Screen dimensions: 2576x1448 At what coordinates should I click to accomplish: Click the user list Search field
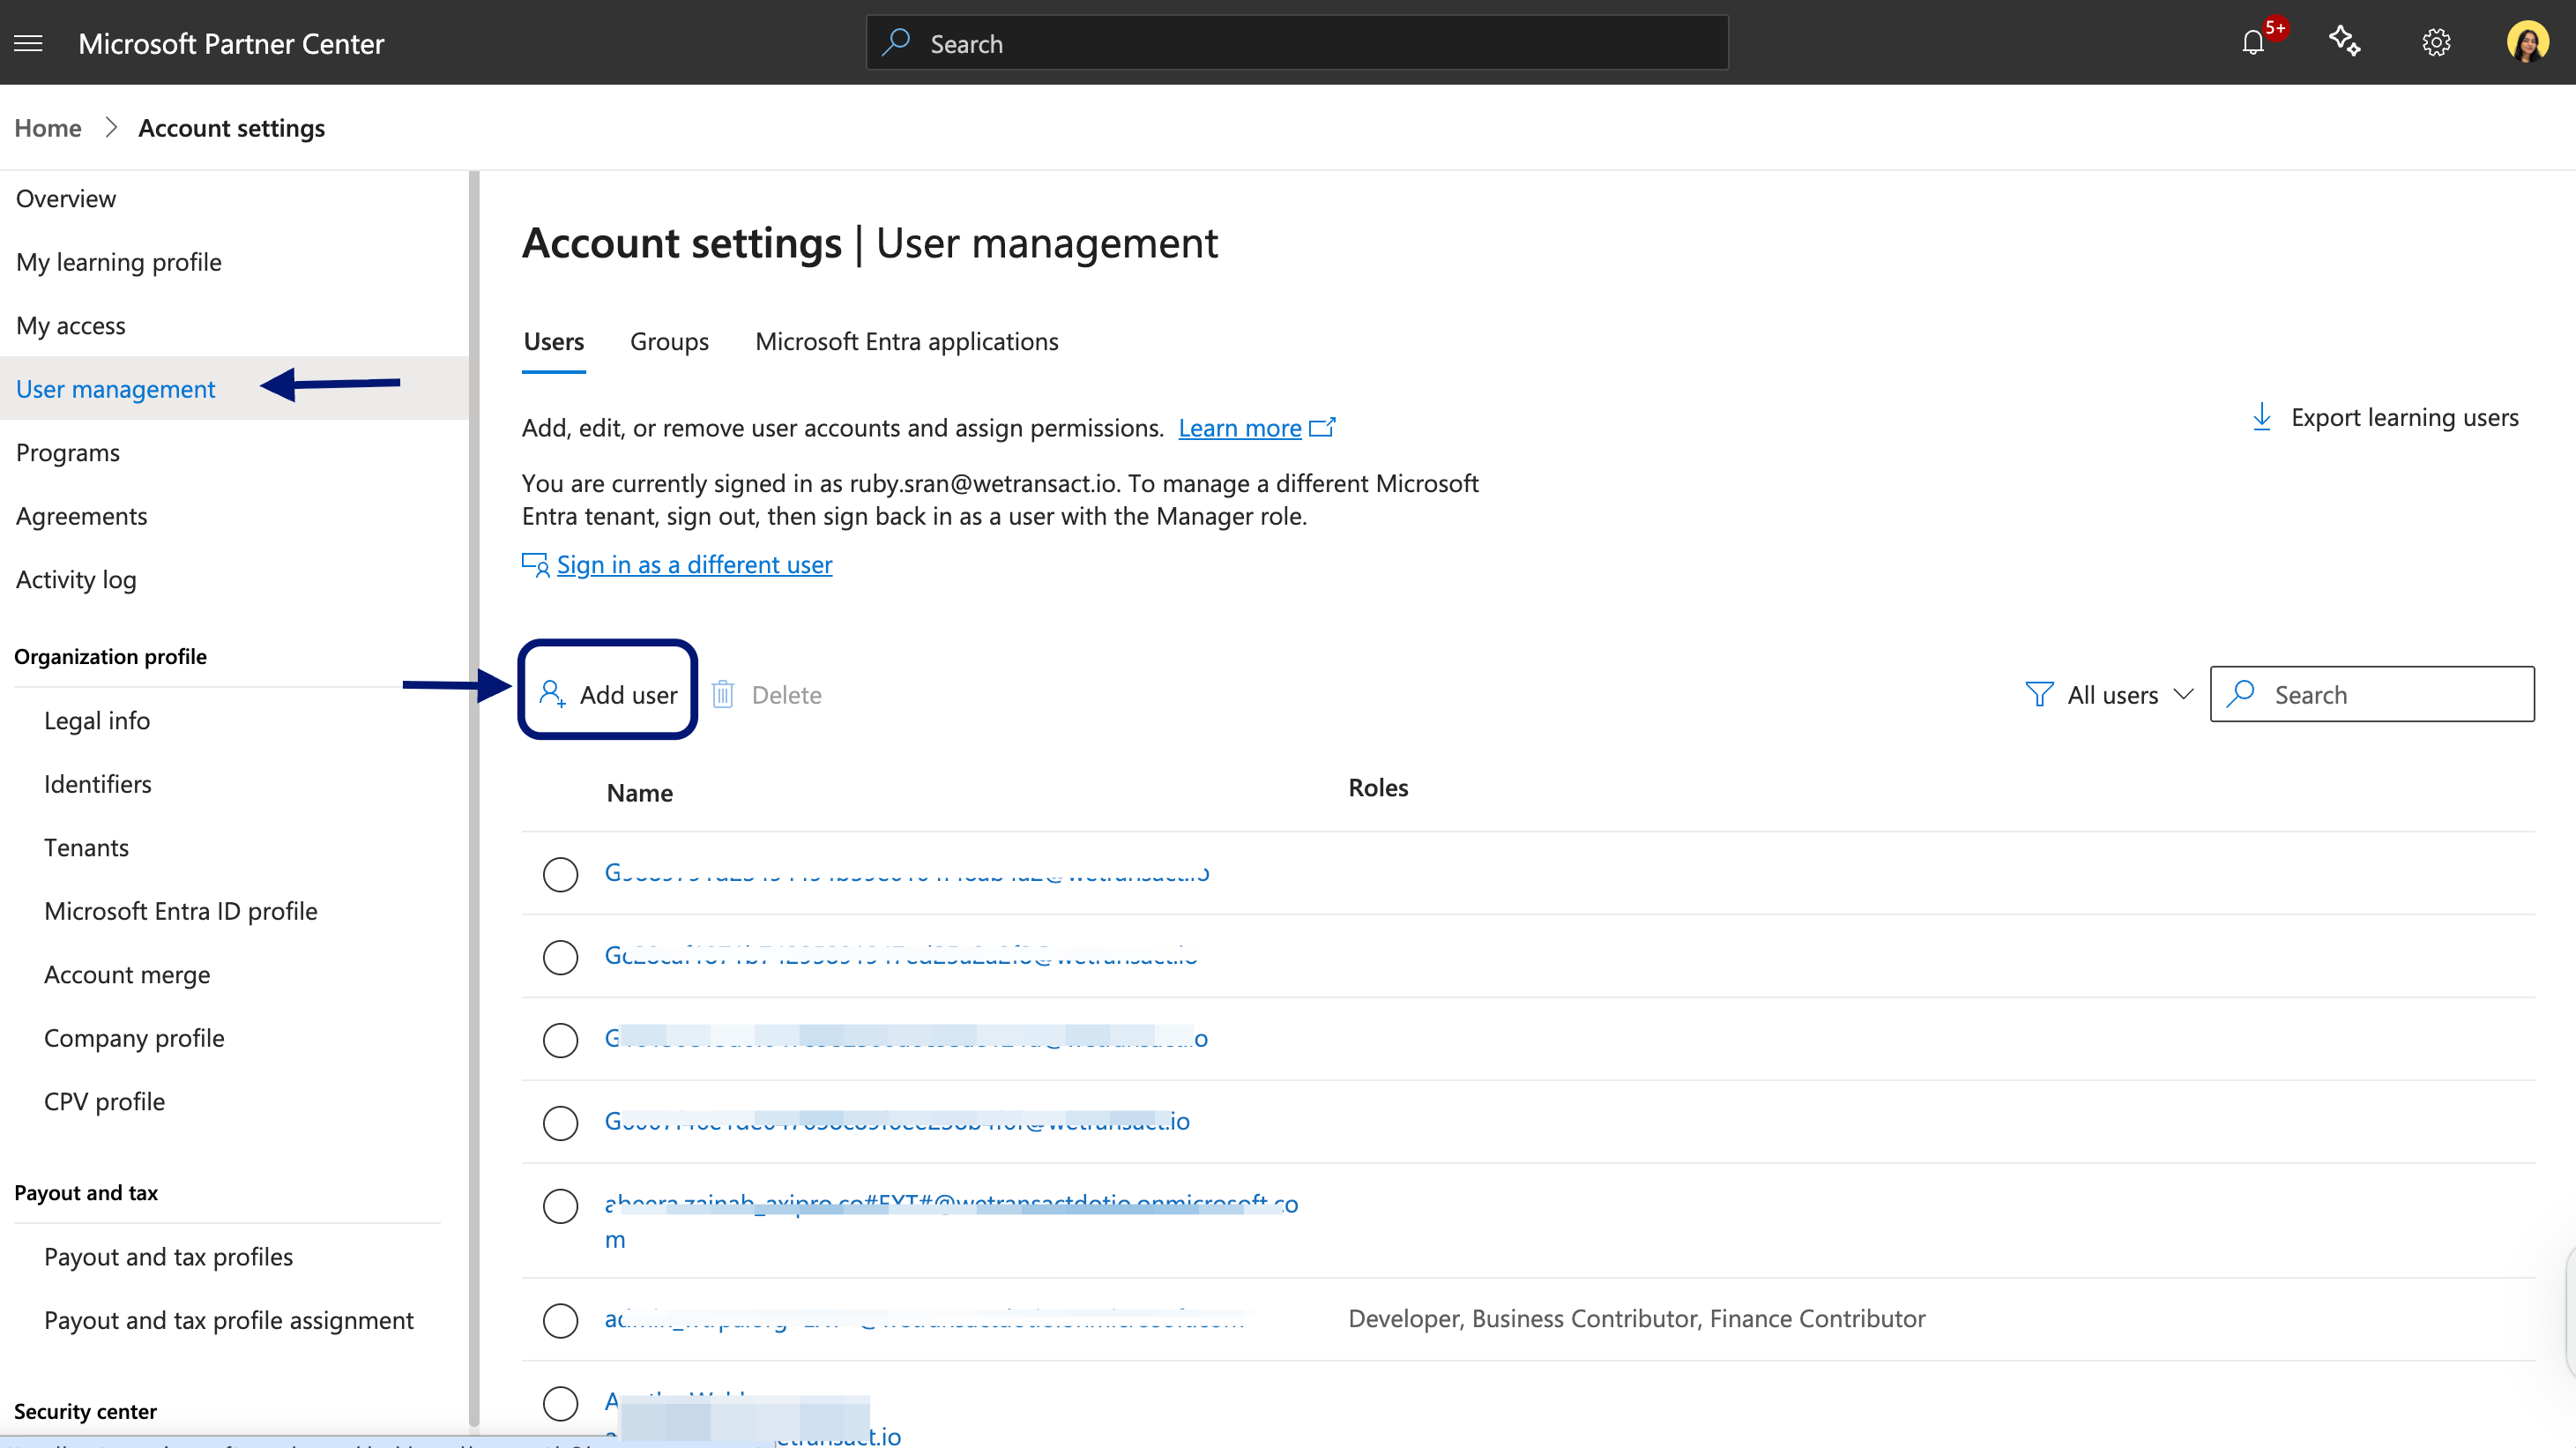[x=2372, y=694]
